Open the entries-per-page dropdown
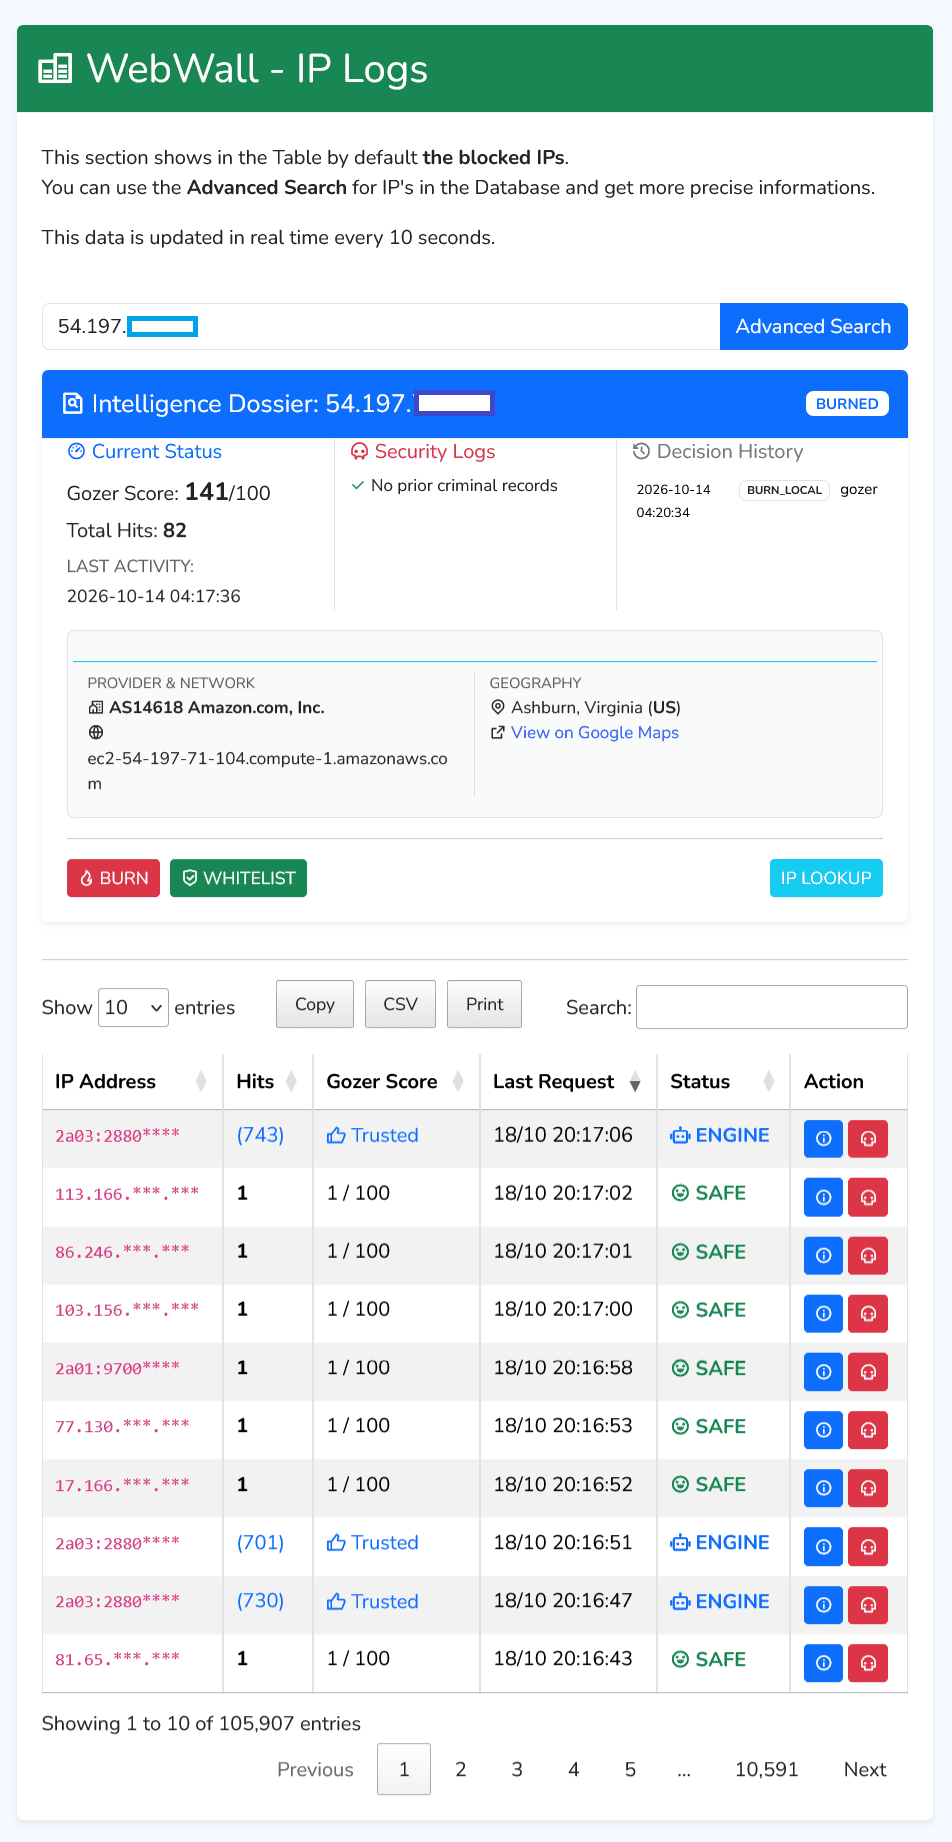The height and width of the screenshot is (1842, 952). [x=132, y=1007]
